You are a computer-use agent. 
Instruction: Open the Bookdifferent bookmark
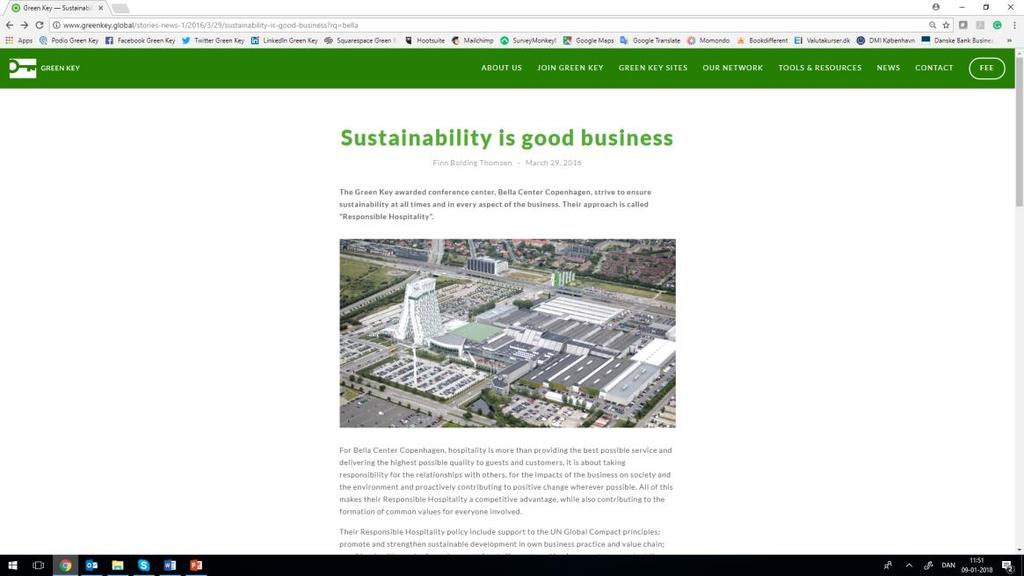tap(762, 40)
